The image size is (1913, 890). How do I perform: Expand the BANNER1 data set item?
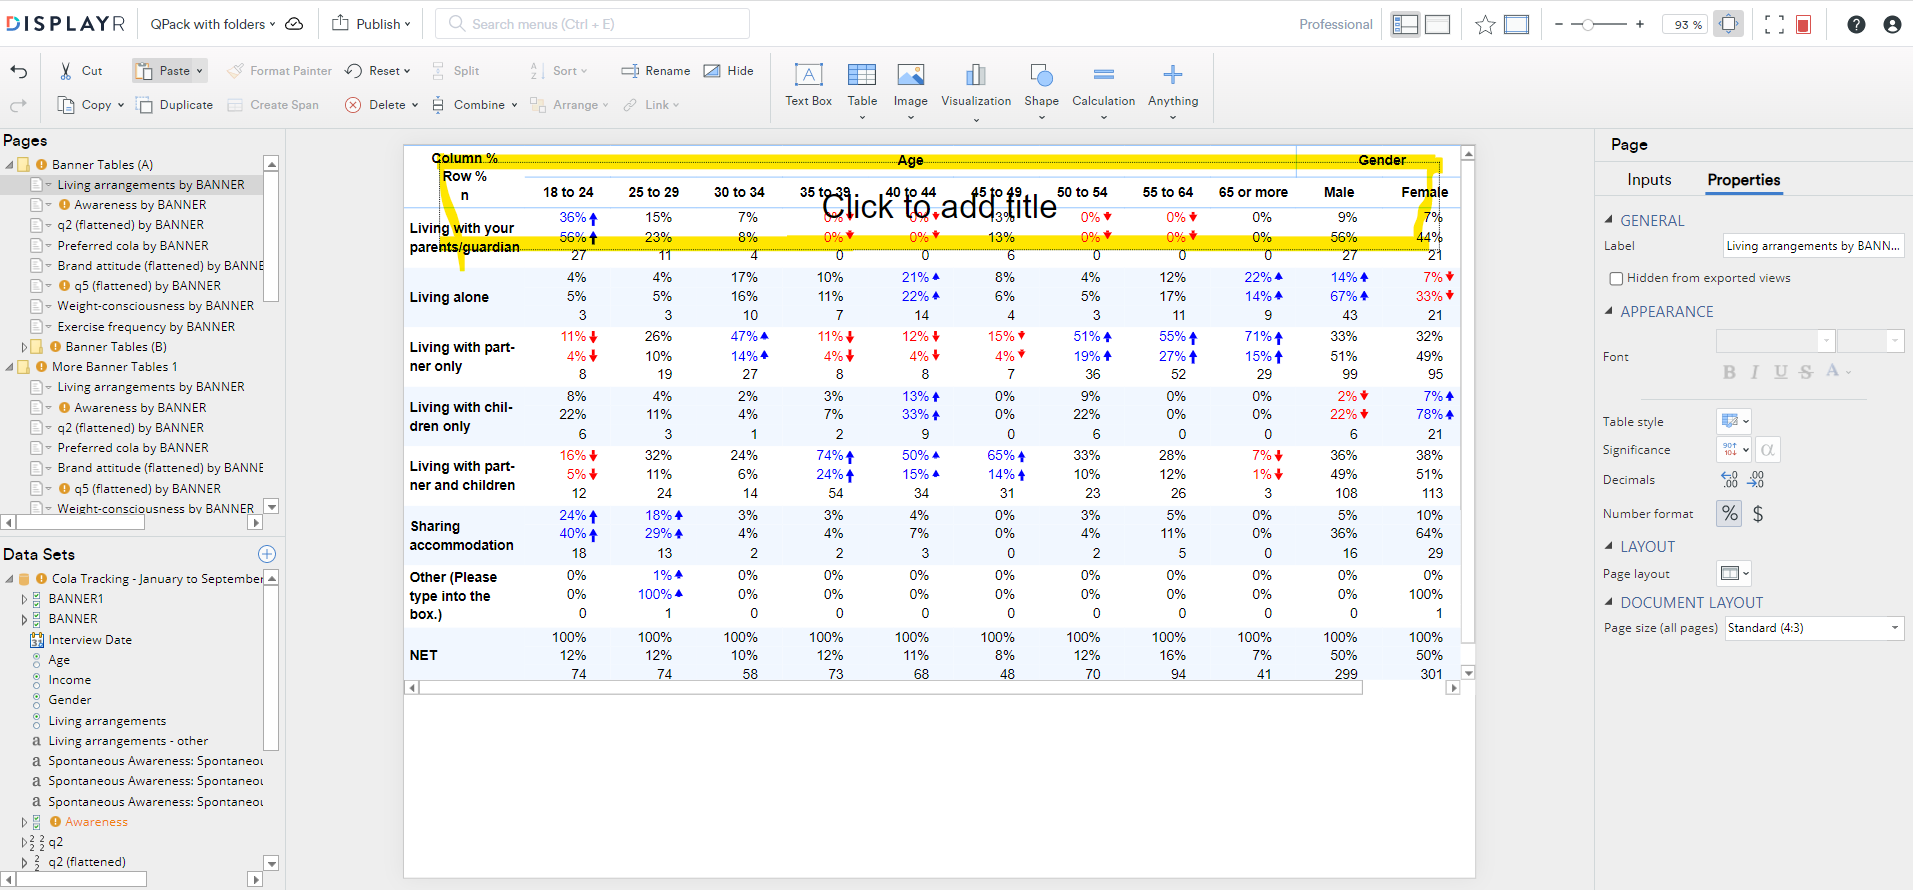coord(24,599)
